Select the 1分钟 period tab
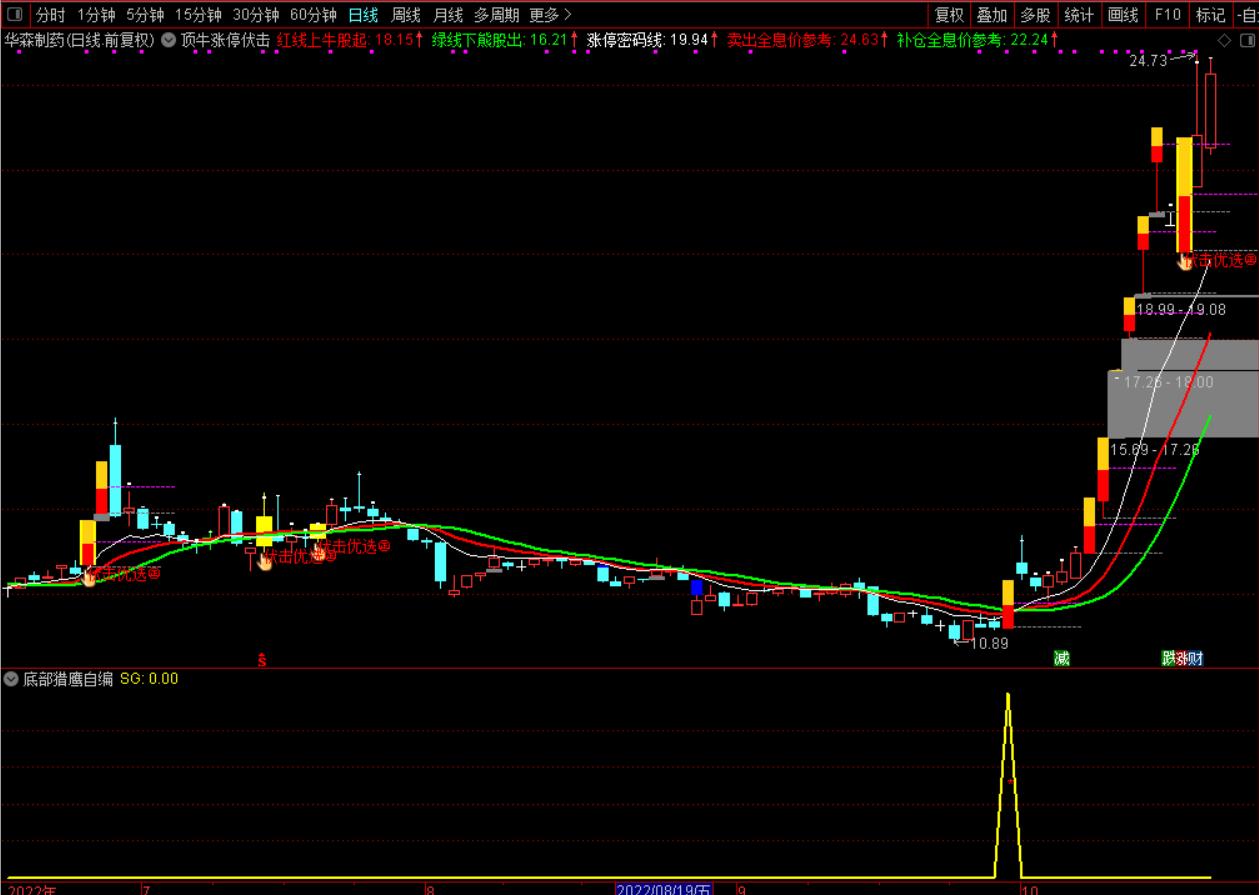1259x895 pixels. [95, 15]
